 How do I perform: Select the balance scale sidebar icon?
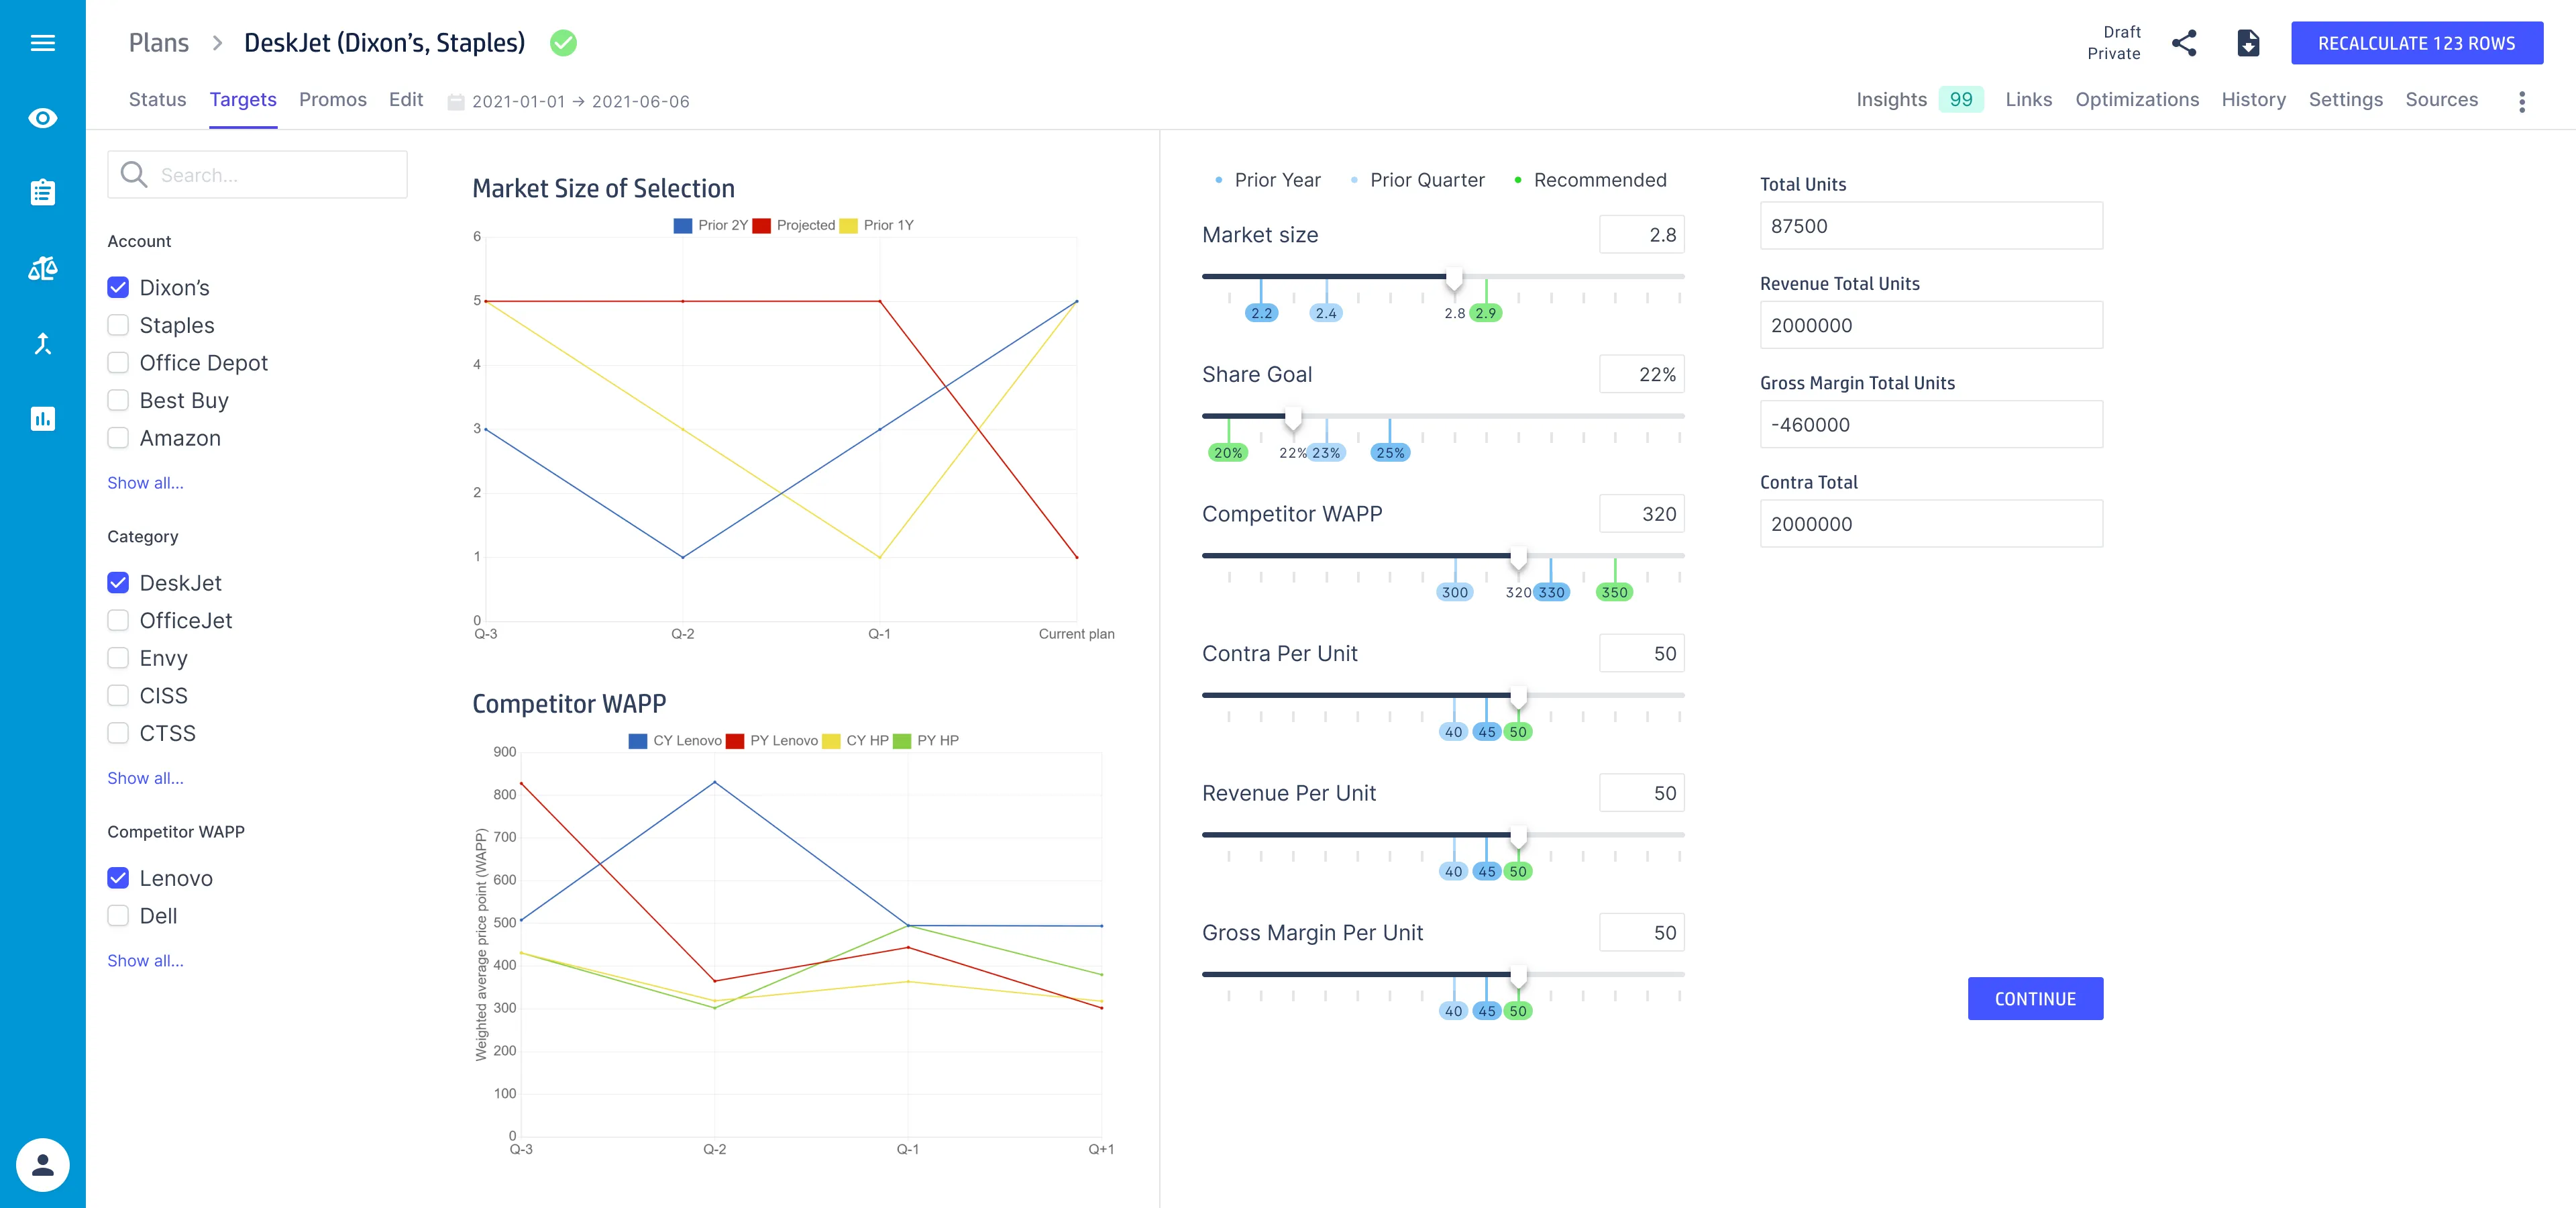pos(42,268)
